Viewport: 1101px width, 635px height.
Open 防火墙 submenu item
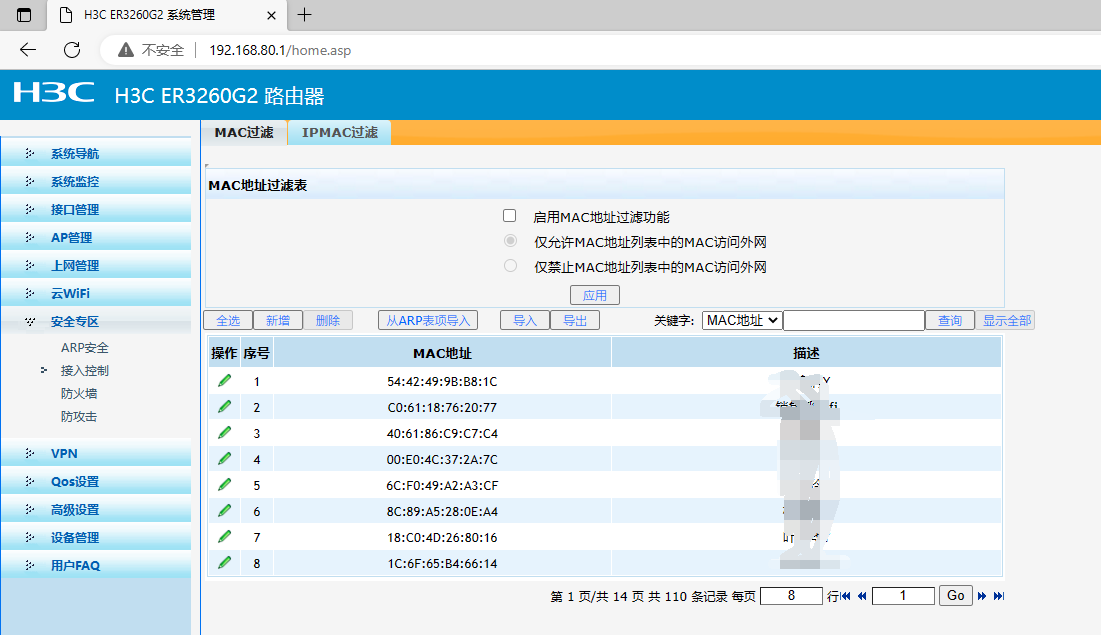click(79, 393)
